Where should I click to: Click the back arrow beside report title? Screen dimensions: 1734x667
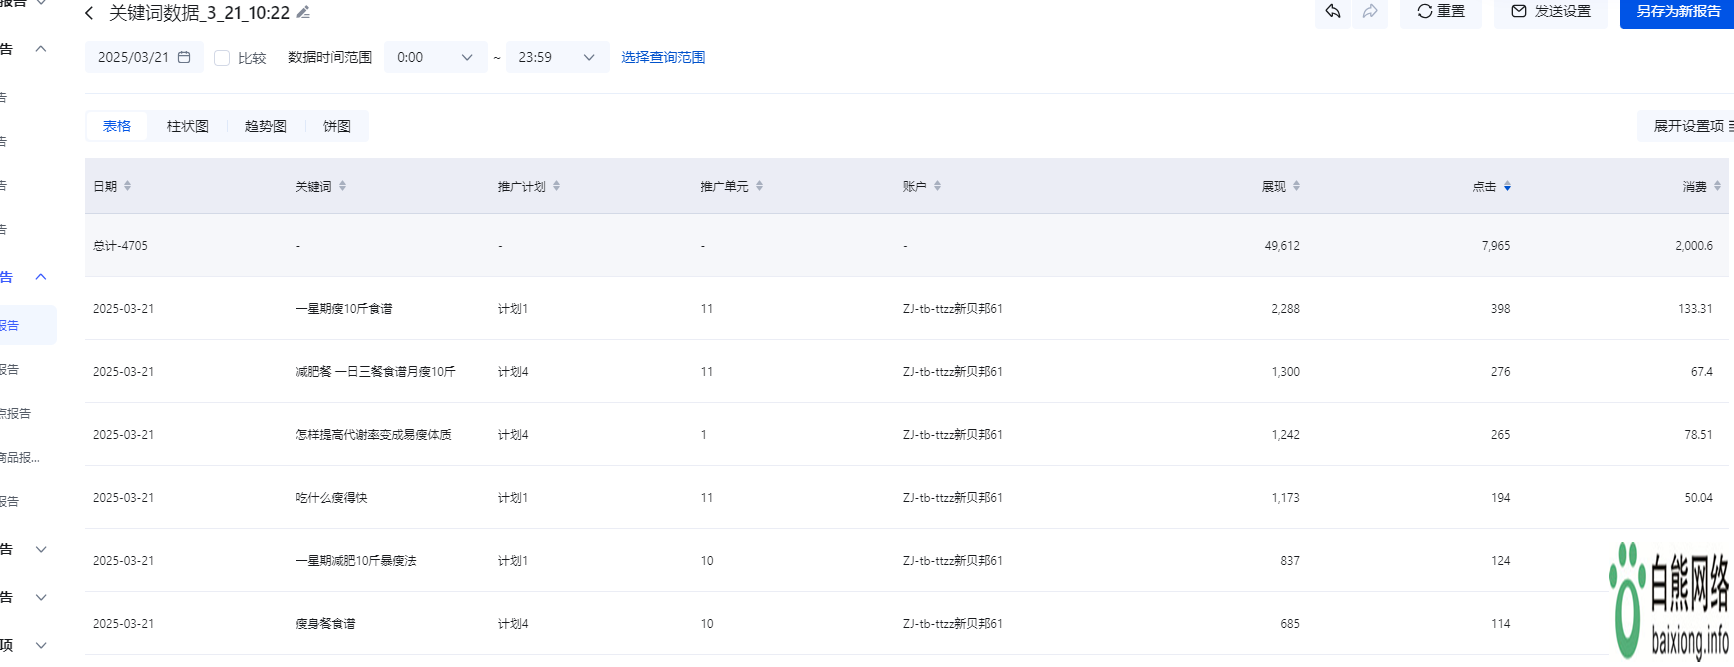pyautogui.click(x=90, y=13)
